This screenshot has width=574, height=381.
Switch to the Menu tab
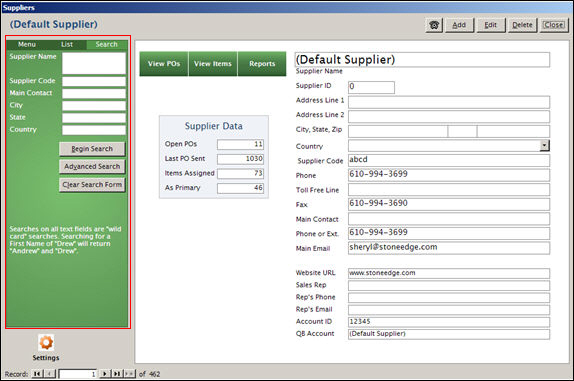tap(27, 44)
